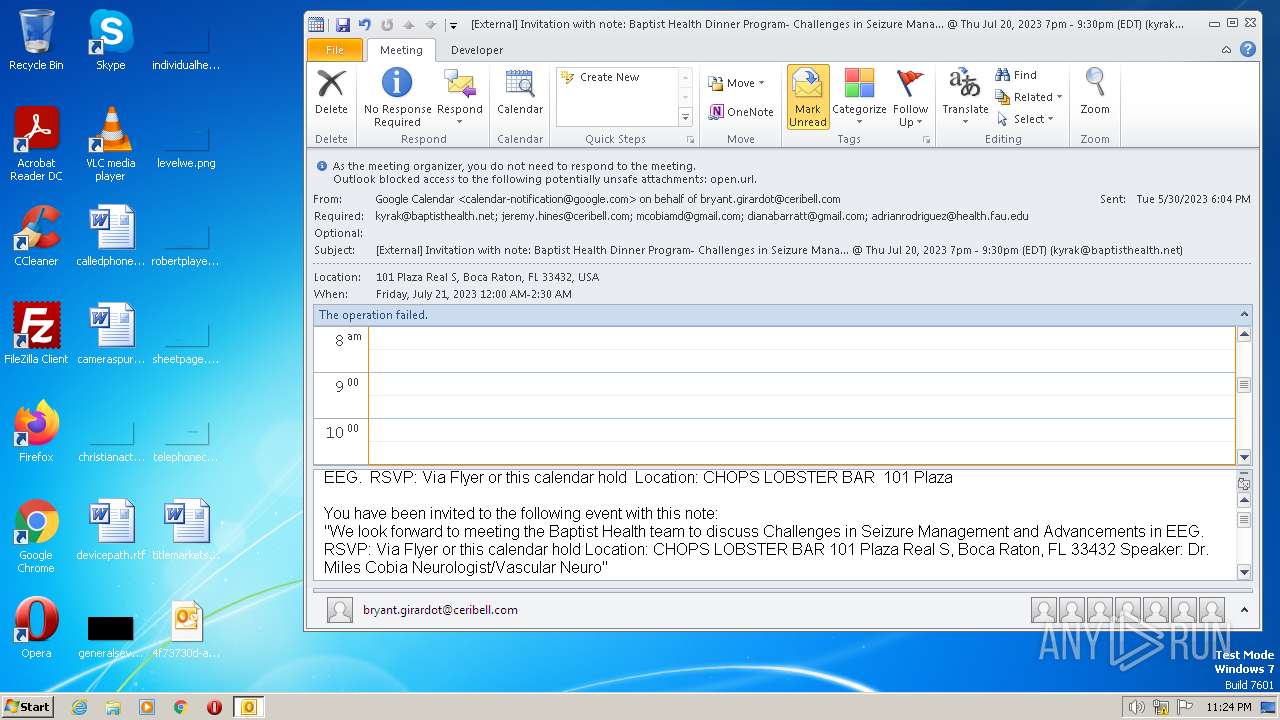
Task: Send item to OneNote
Action: [741, 112]
